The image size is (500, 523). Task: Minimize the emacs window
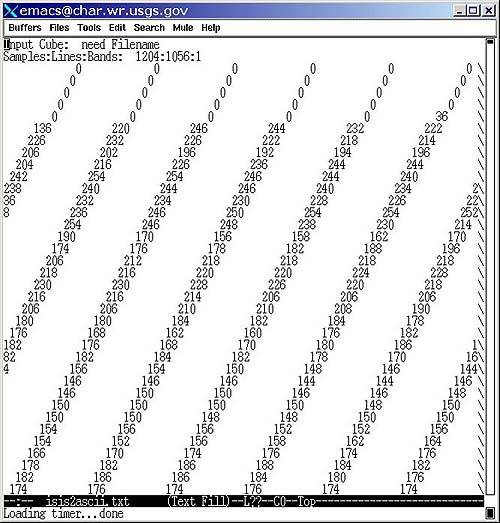[460, 11]
